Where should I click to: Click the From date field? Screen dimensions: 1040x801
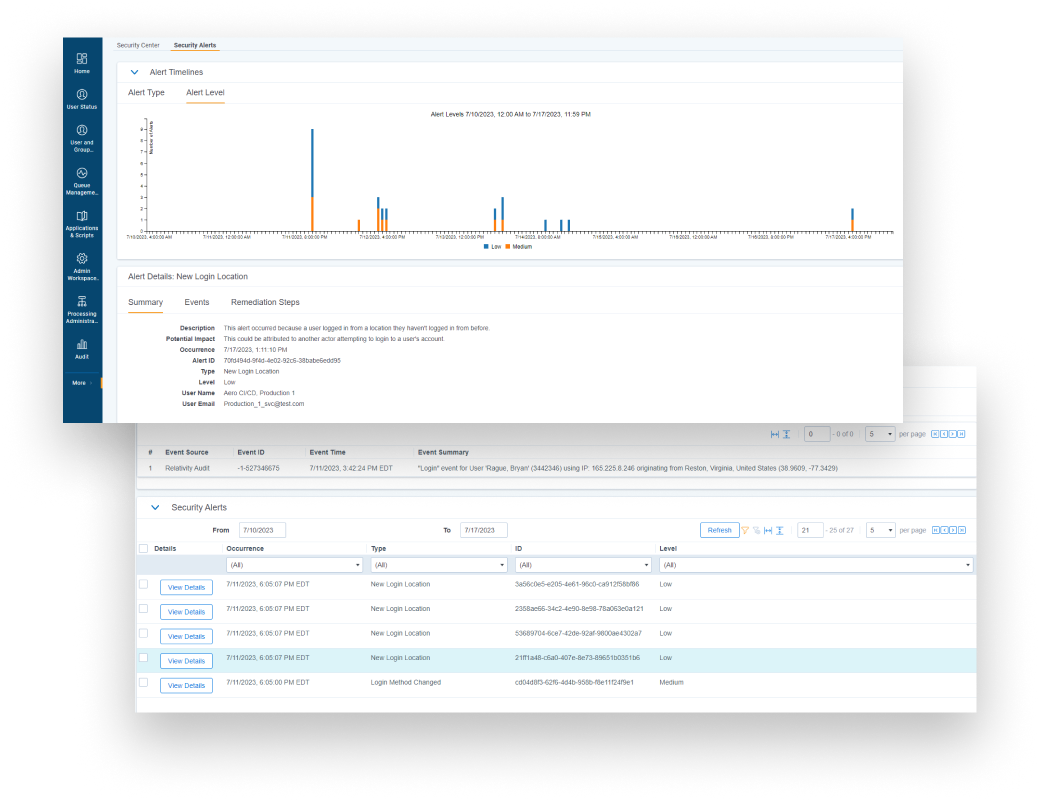click(263, 530)
